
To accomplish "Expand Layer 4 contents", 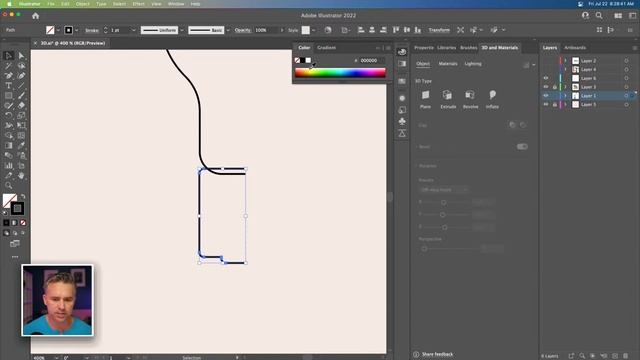I will pos(566,69).
